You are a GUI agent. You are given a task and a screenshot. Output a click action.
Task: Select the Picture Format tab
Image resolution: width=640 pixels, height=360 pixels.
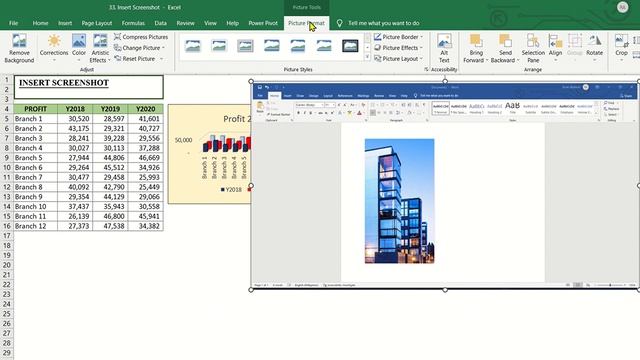pyautogui.click(x=306, y=23)
